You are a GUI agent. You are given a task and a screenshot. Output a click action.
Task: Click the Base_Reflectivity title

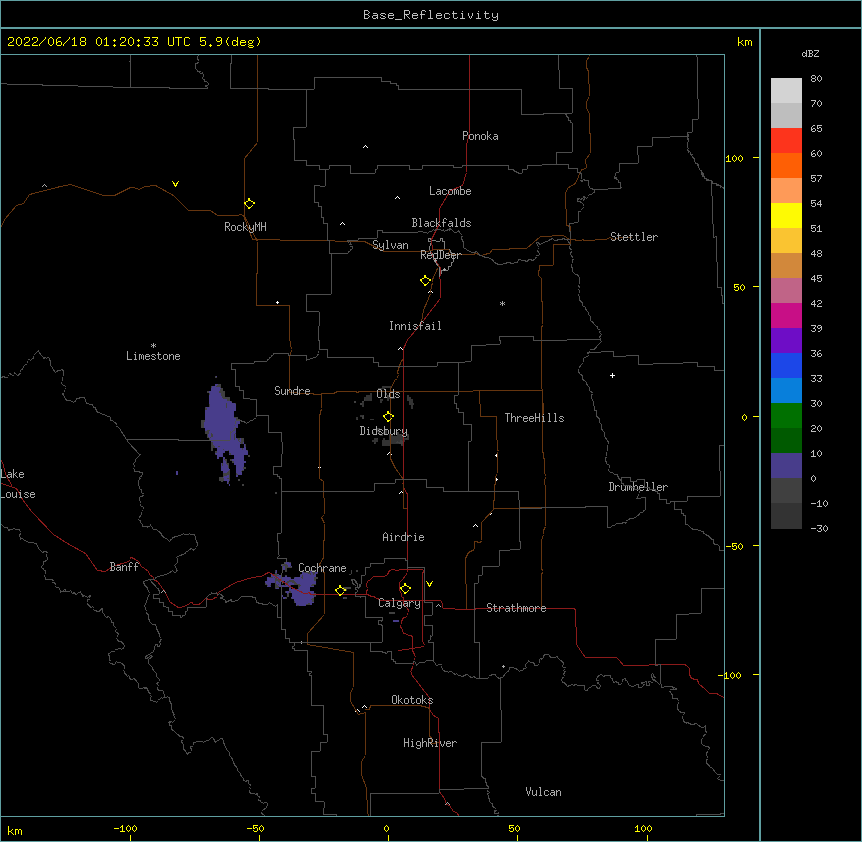coord(431,15)
